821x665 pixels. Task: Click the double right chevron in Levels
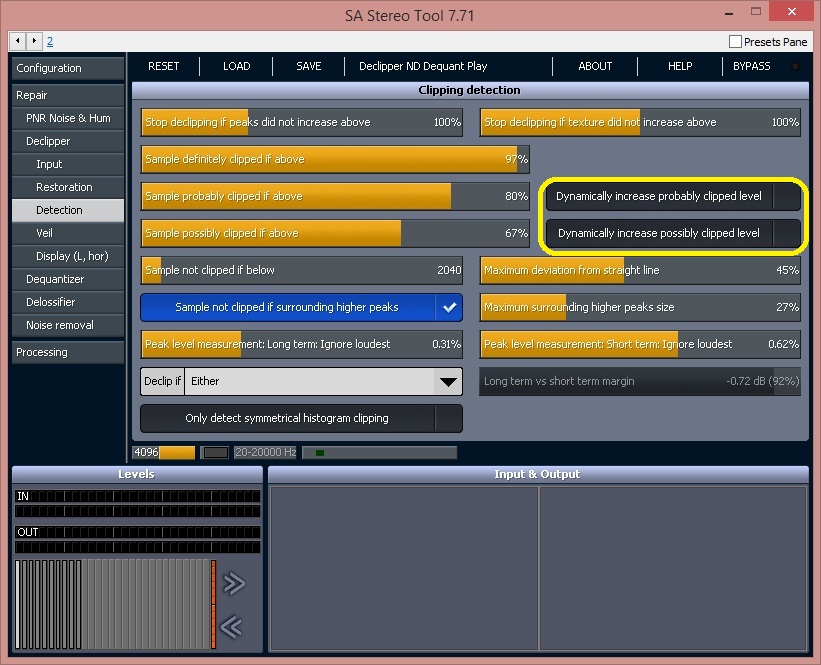coord(234,583)
